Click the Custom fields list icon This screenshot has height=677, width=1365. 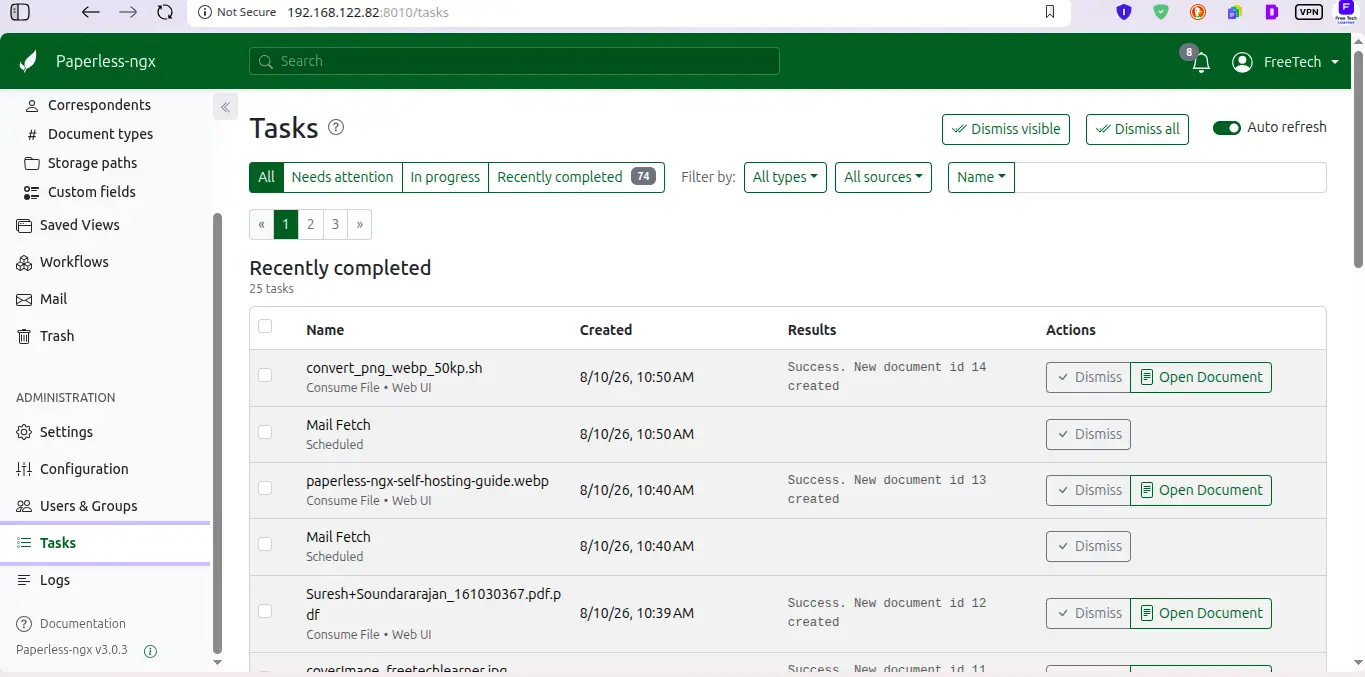coord(30,192)
